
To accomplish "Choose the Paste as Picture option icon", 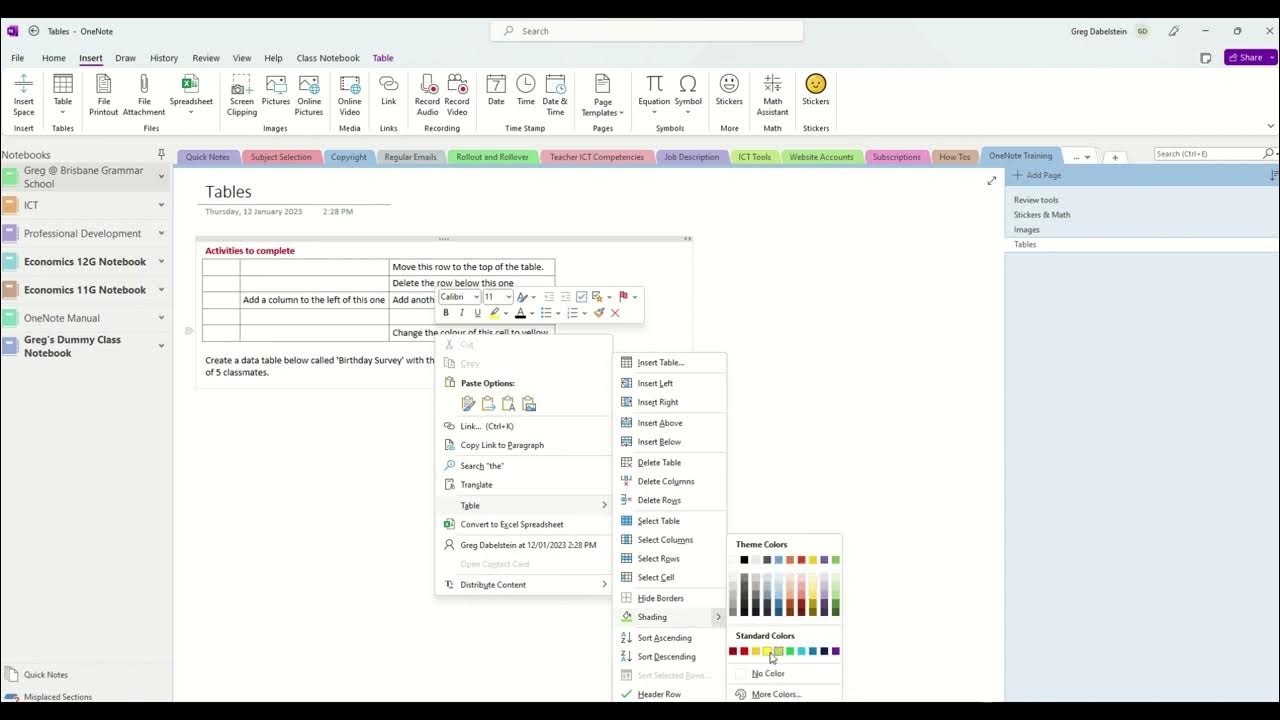I will [529, 404].
